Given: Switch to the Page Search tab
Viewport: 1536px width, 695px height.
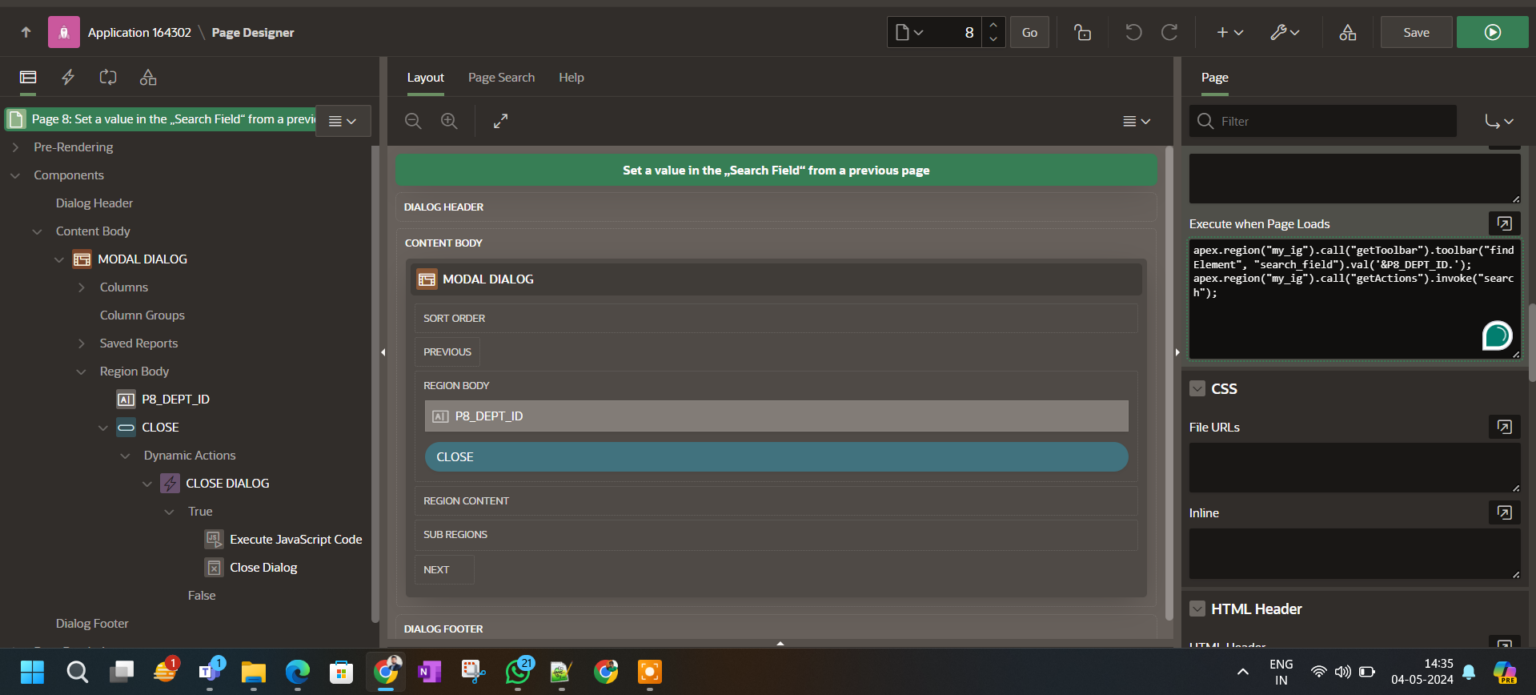Looking at the screenshot, I should coord(500,77).
